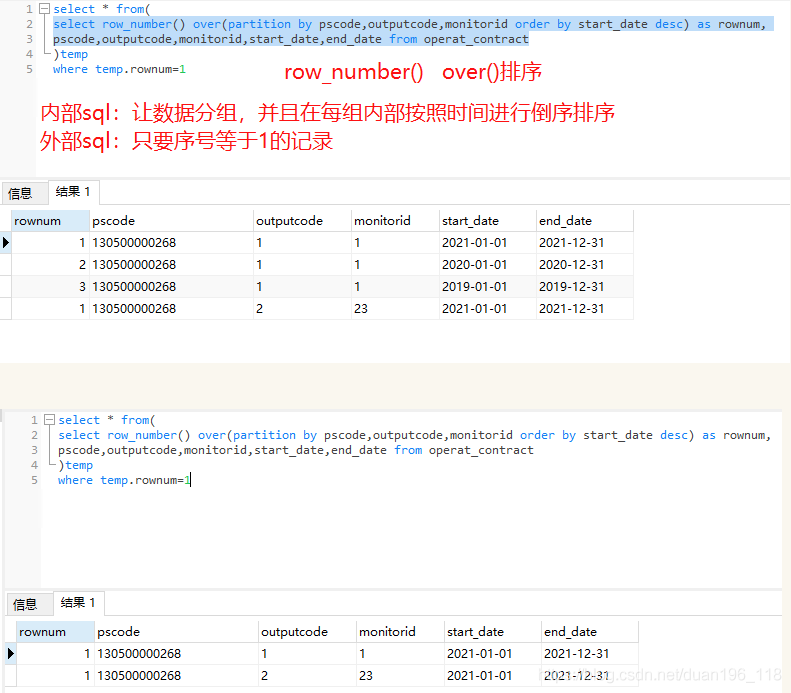This screenshot has width=791, height=693.
Task: Collapse code fold in lower SQL editor
Action: (x=49, y=420)
